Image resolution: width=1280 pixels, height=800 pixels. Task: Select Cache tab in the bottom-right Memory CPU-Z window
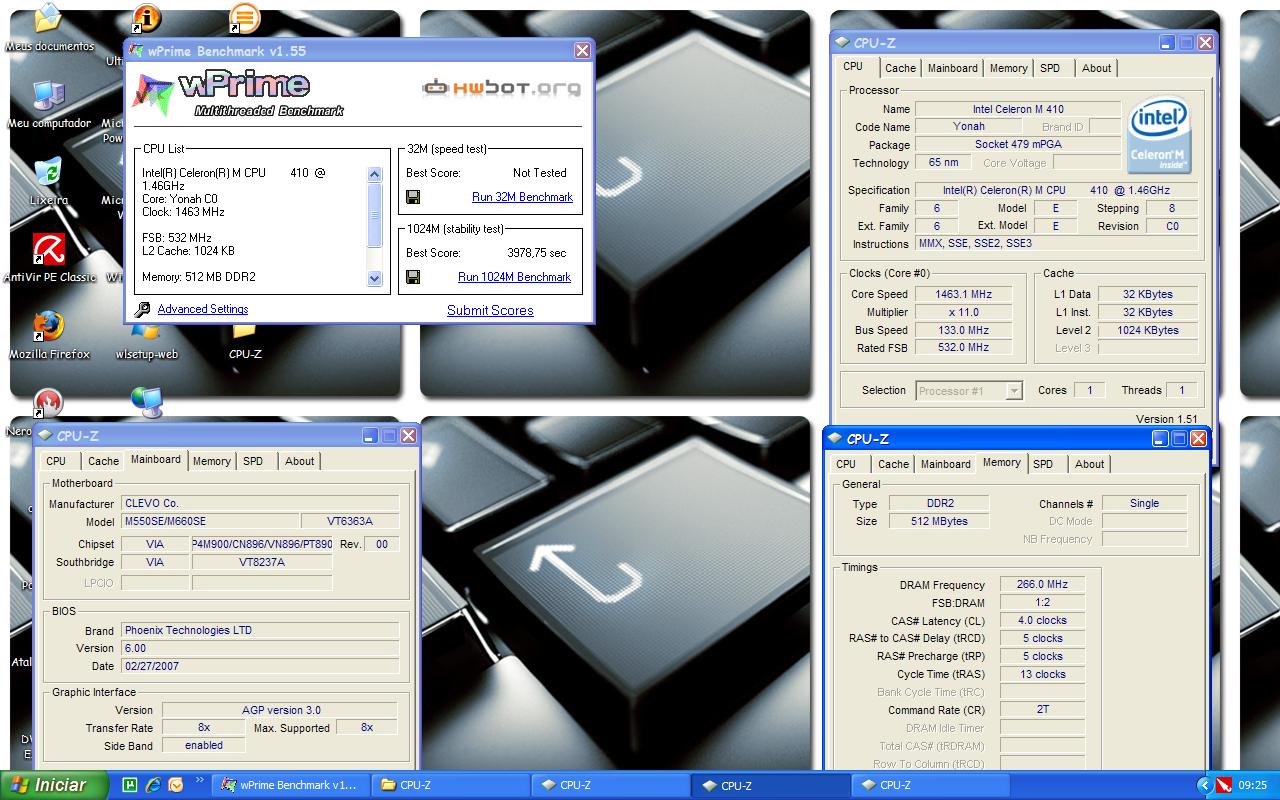click(893, 464)
